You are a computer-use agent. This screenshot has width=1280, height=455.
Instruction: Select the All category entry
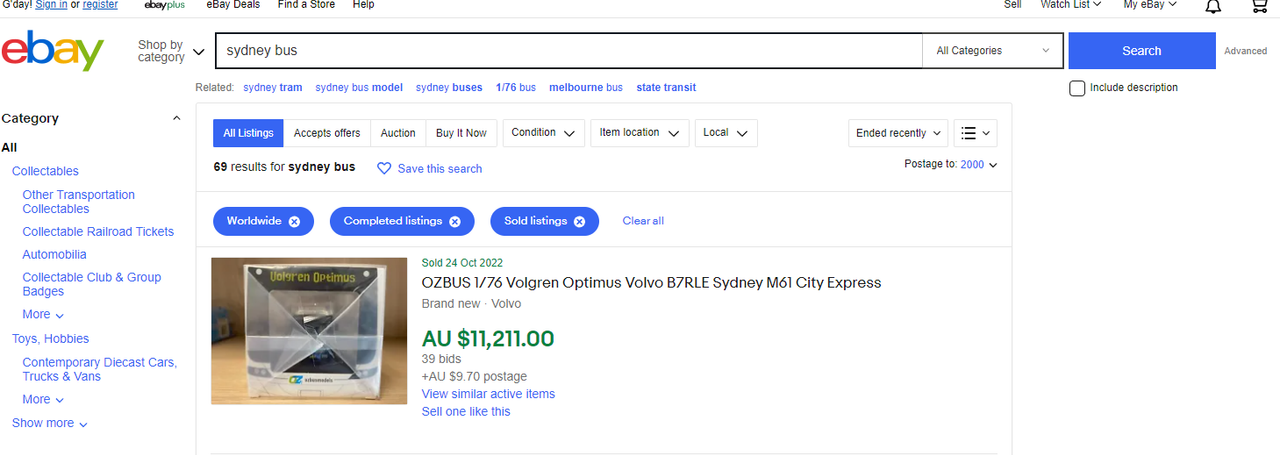pos(9,147)
